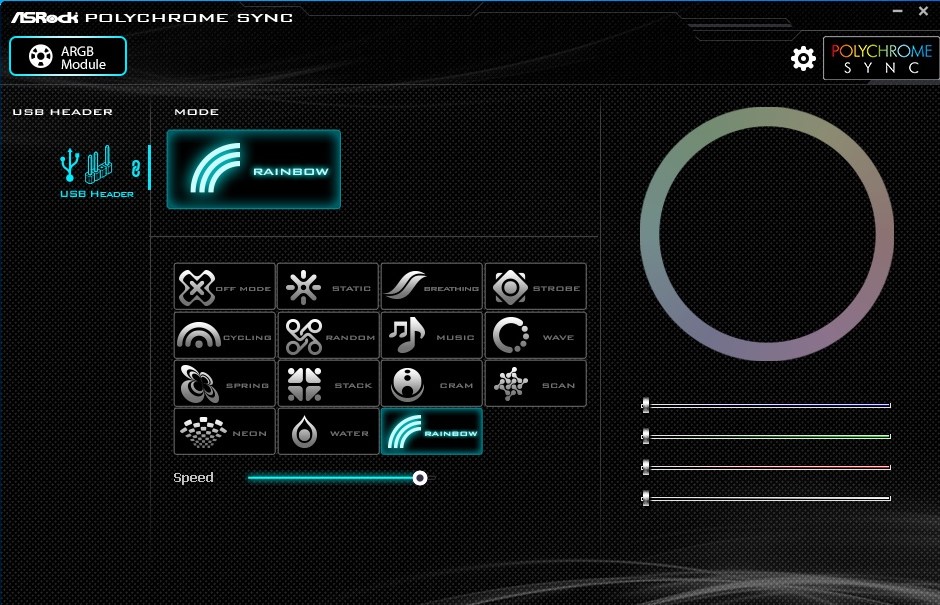Choose the Static lighting mode
Image resolution: width=940 pixels, height=605 pixels.
pyautogui.click(x=329, y=287)
